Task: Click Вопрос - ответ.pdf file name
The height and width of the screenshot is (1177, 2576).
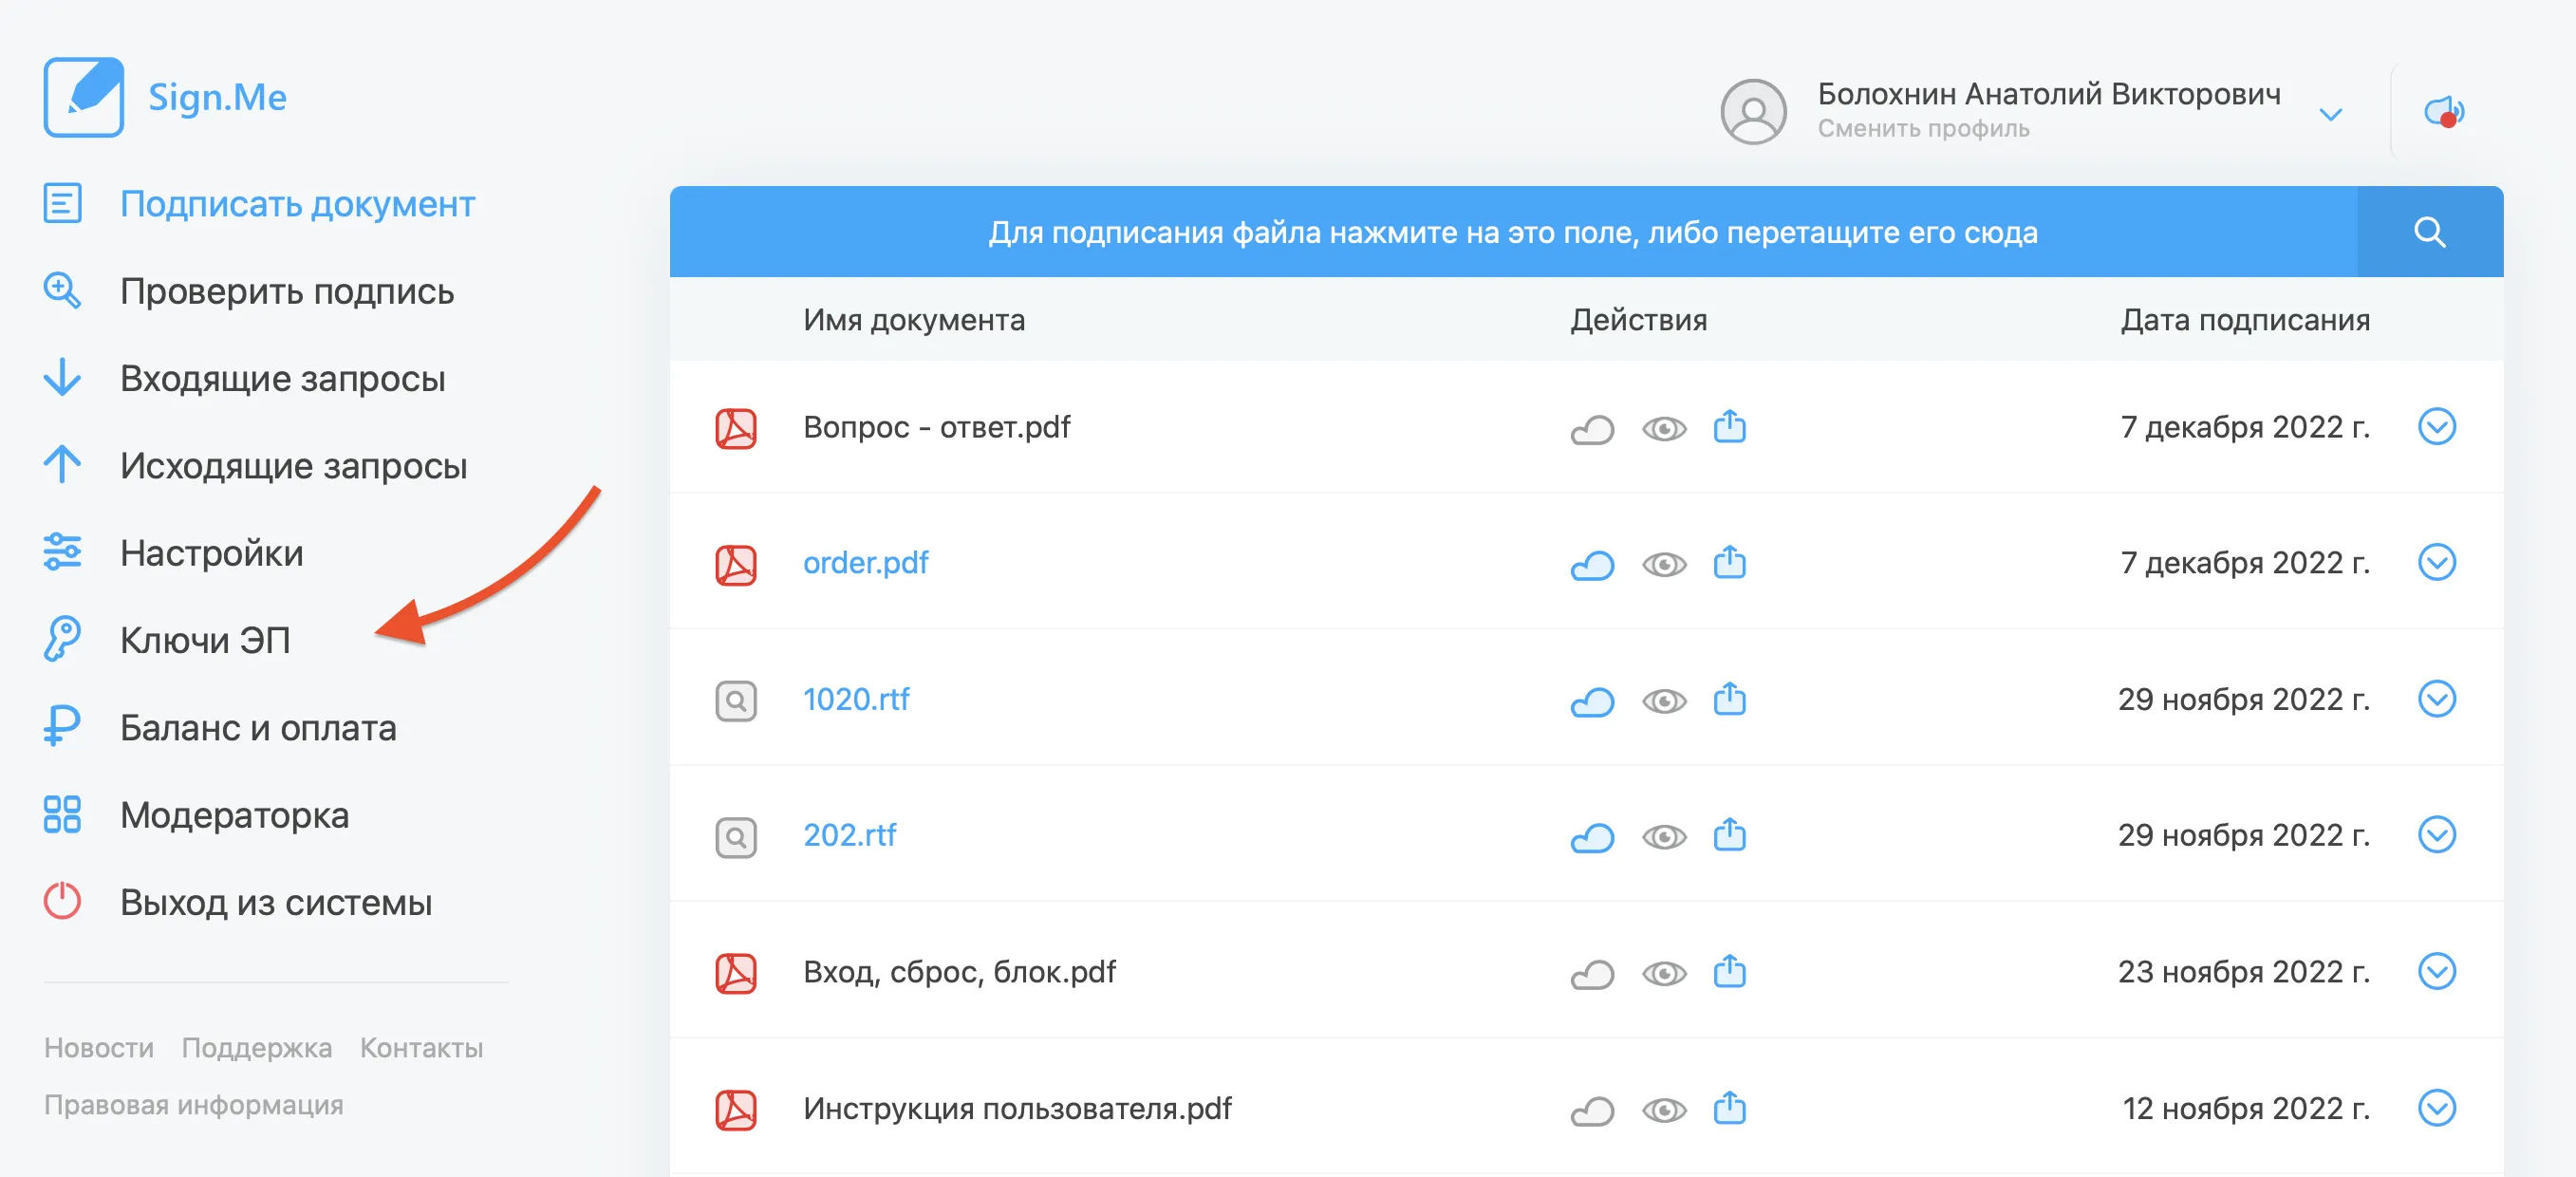Action: (936, 427)
